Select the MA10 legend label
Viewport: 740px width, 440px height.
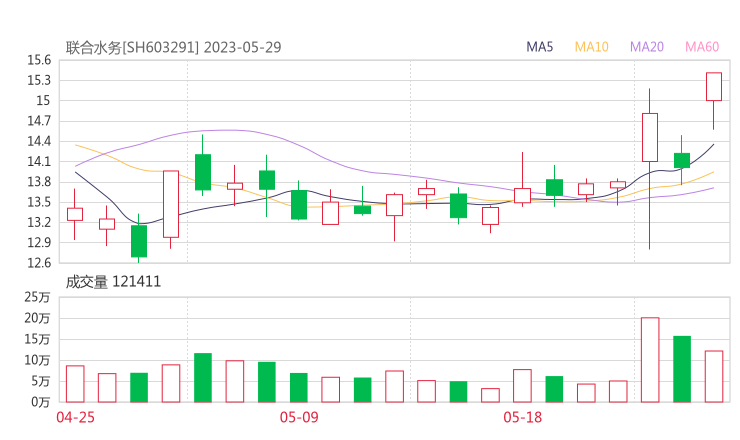pyautogui.click(x=591, y=47)
